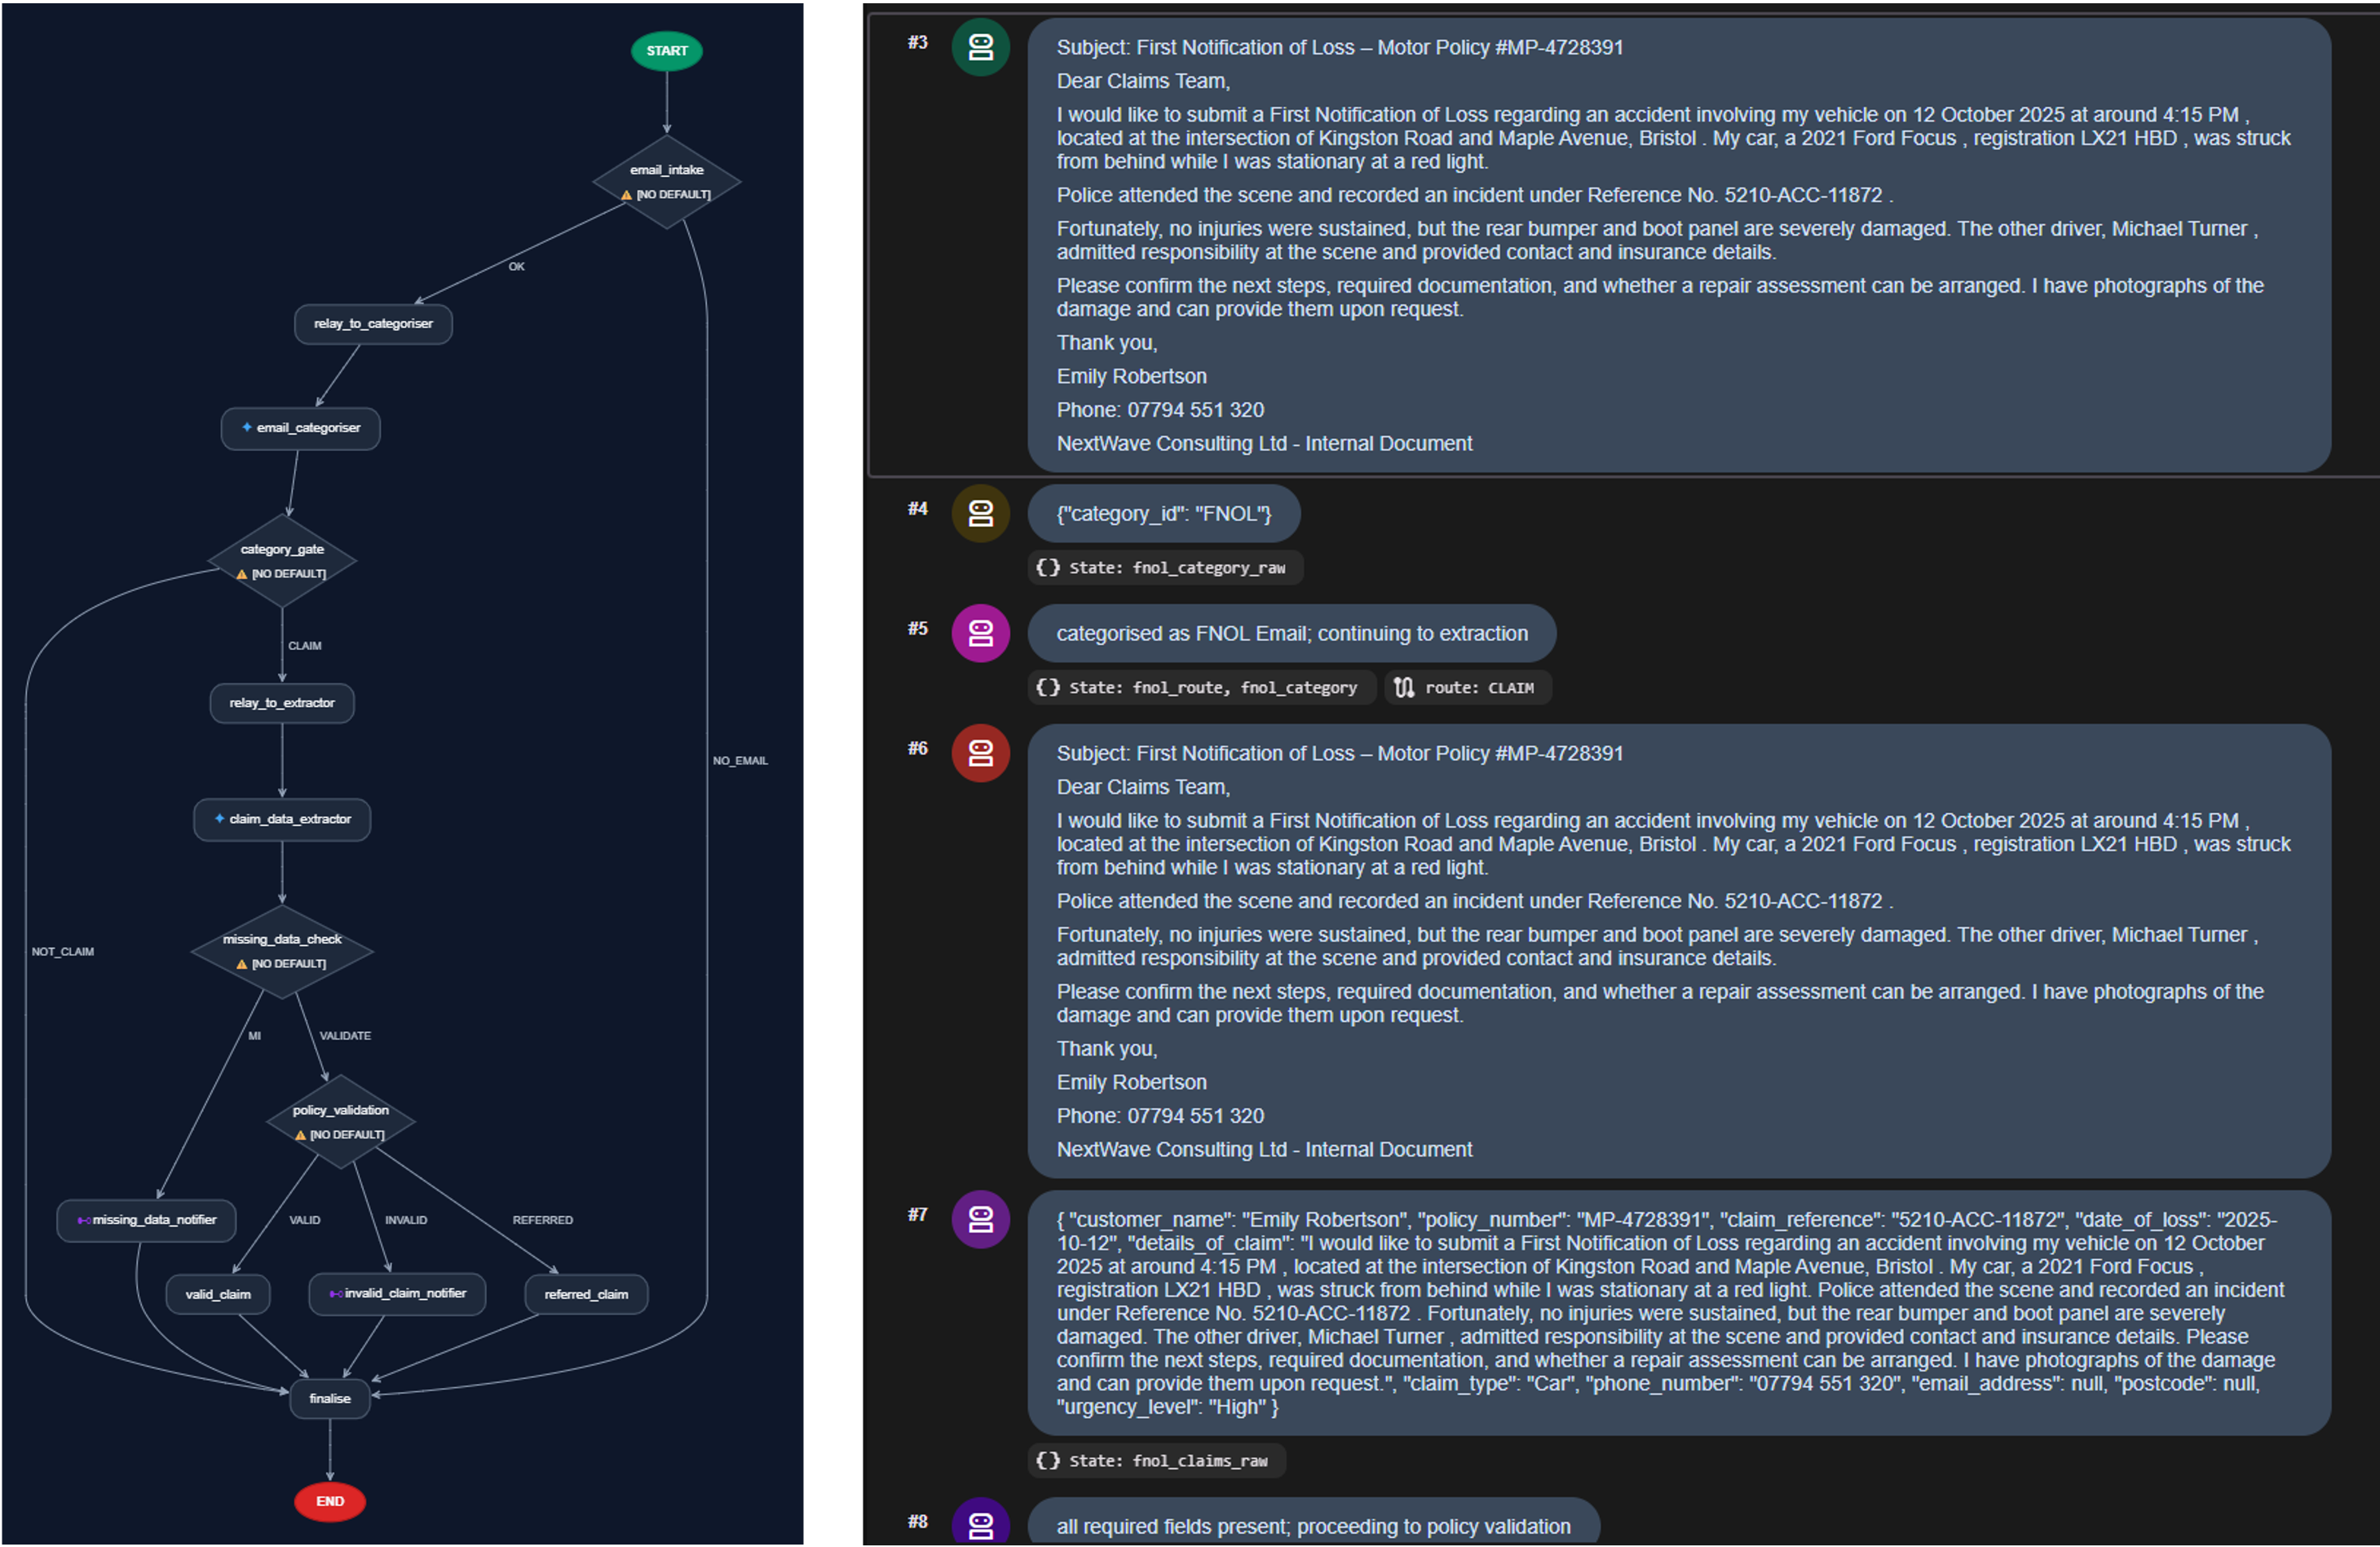The width and height of the screenshot is (2380, 1547).
Task: Select the START node in the graph
Action: tap(667, 51)
